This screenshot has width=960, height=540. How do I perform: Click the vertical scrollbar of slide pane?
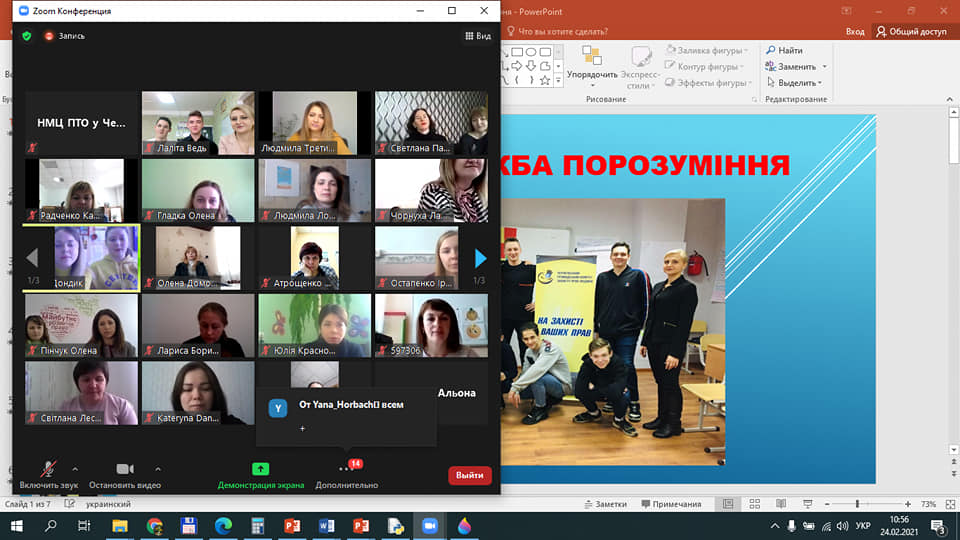(953, 282)
